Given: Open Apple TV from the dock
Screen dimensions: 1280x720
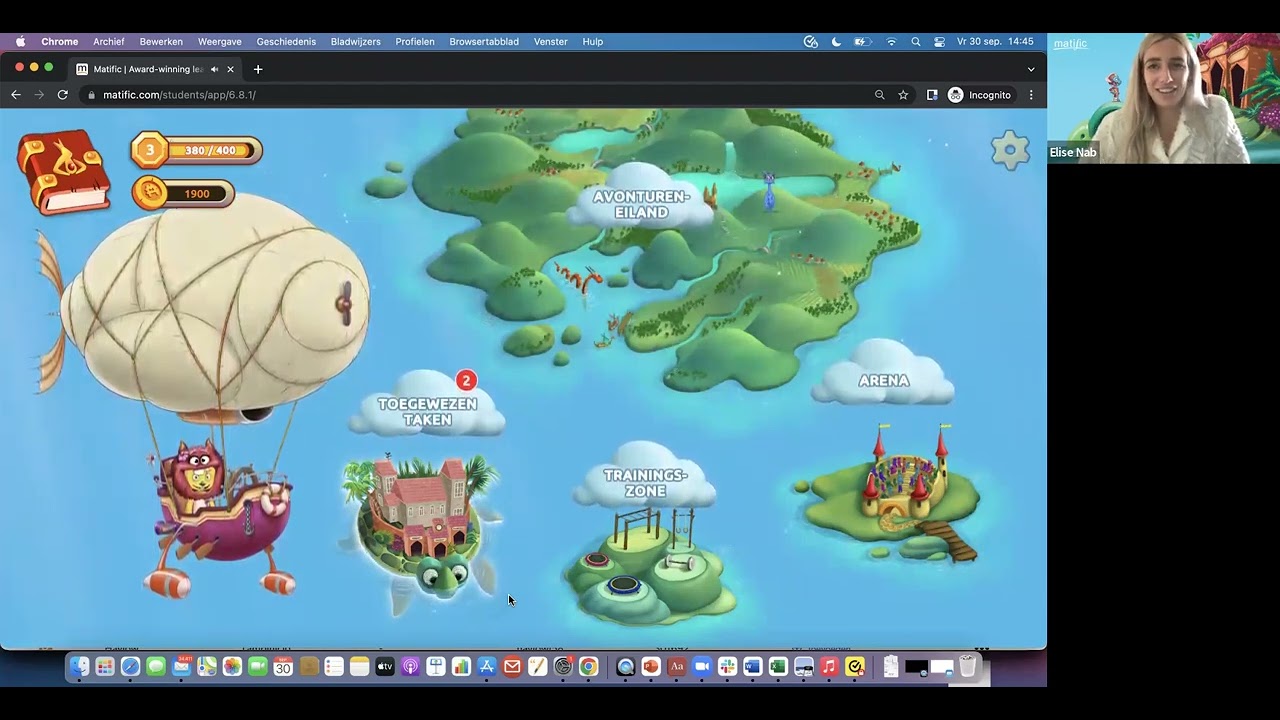Looking at the screenshot, I should click(385, 667).
